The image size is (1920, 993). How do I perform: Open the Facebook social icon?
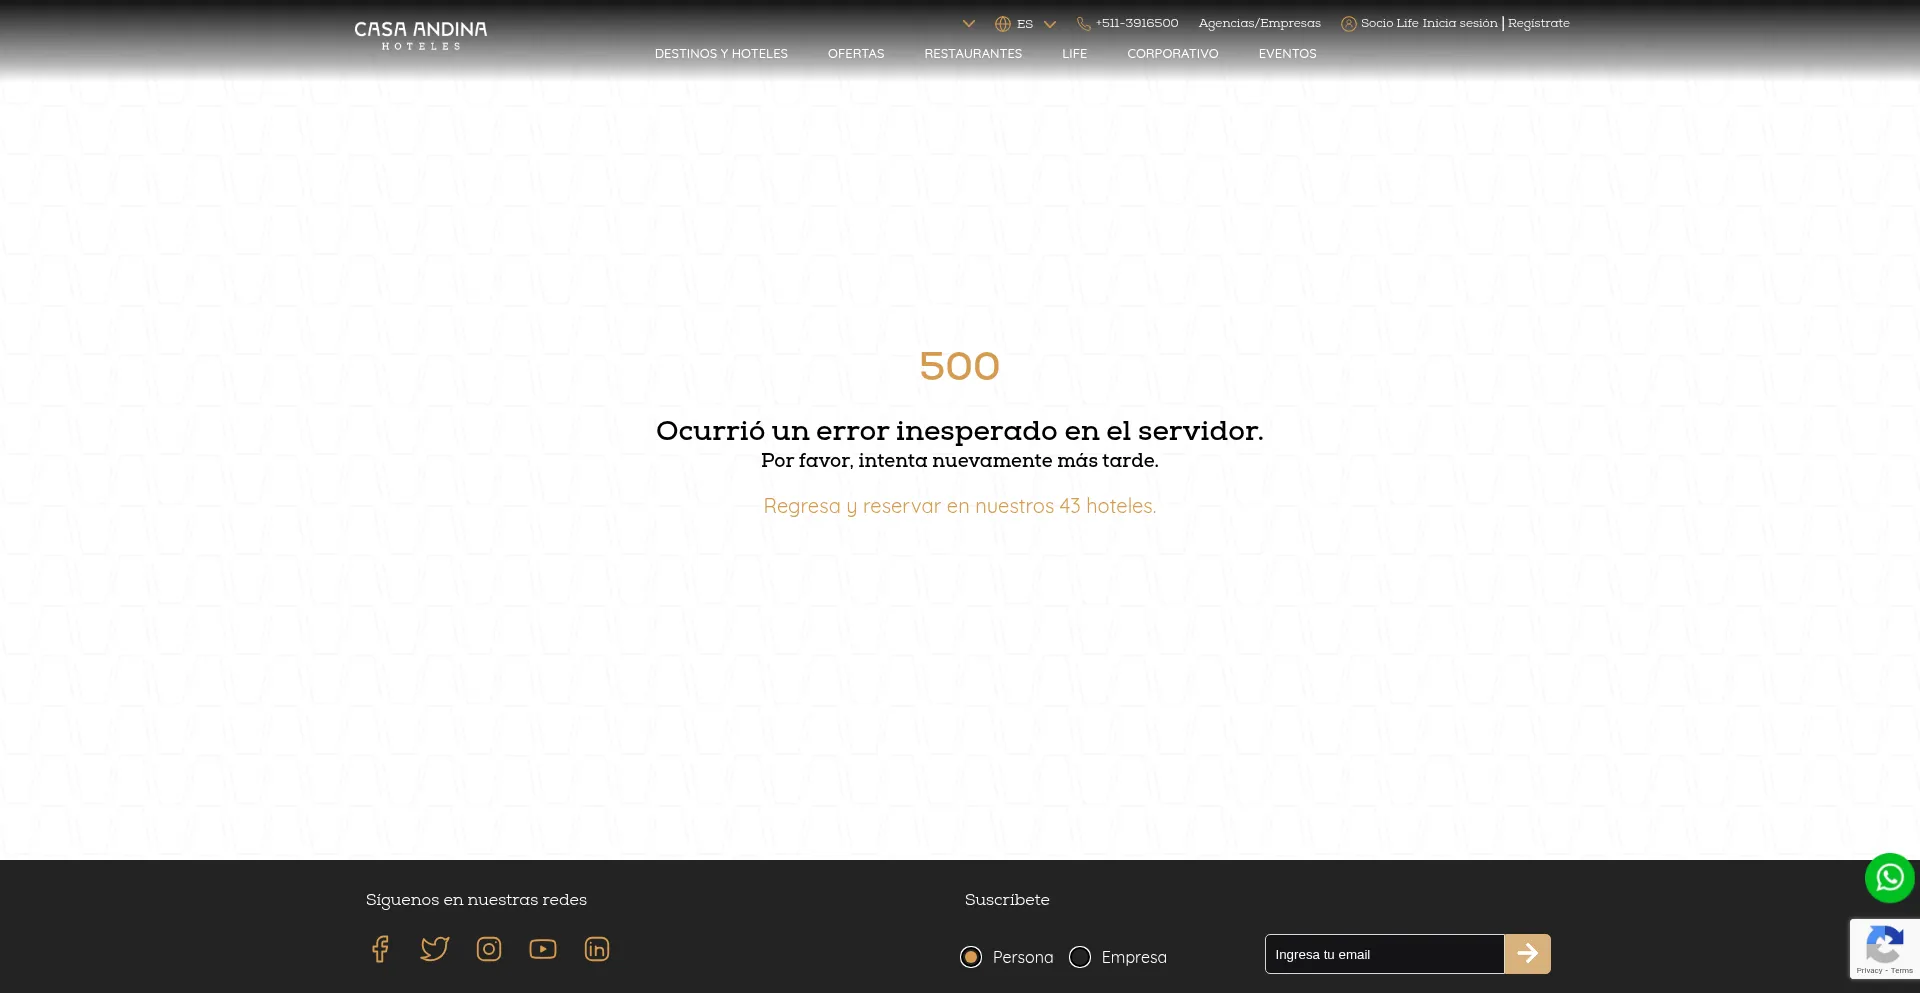click(380, 949)
